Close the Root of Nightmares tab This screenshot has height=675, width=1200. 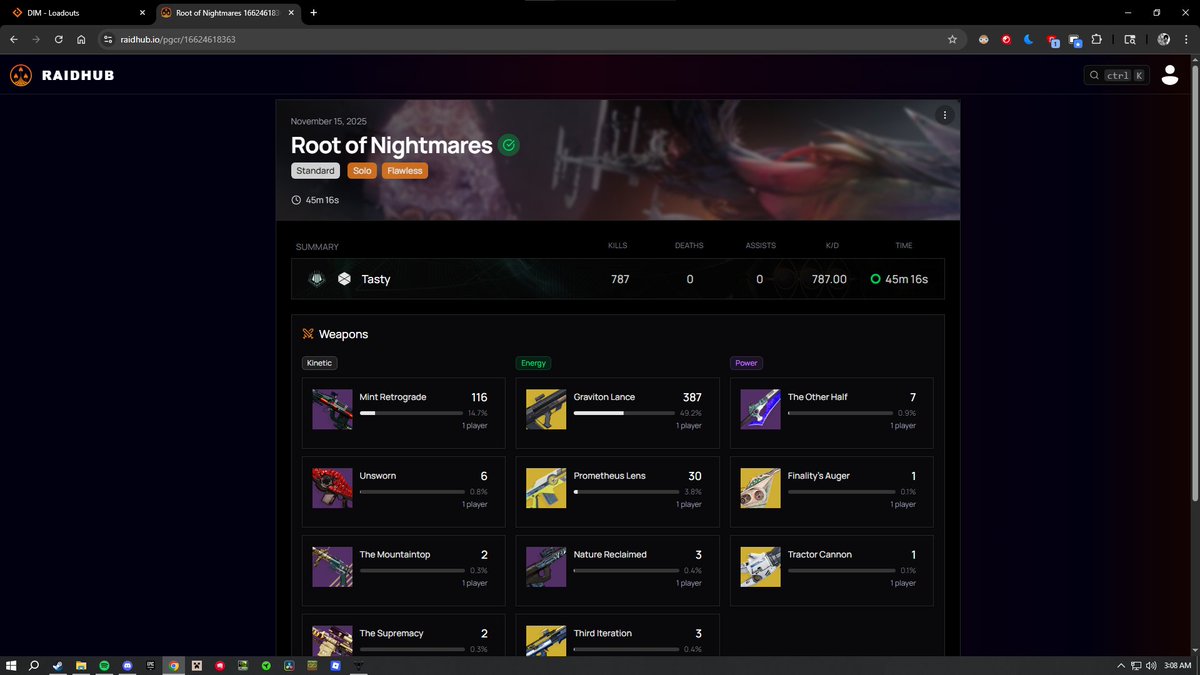[291, 13]
